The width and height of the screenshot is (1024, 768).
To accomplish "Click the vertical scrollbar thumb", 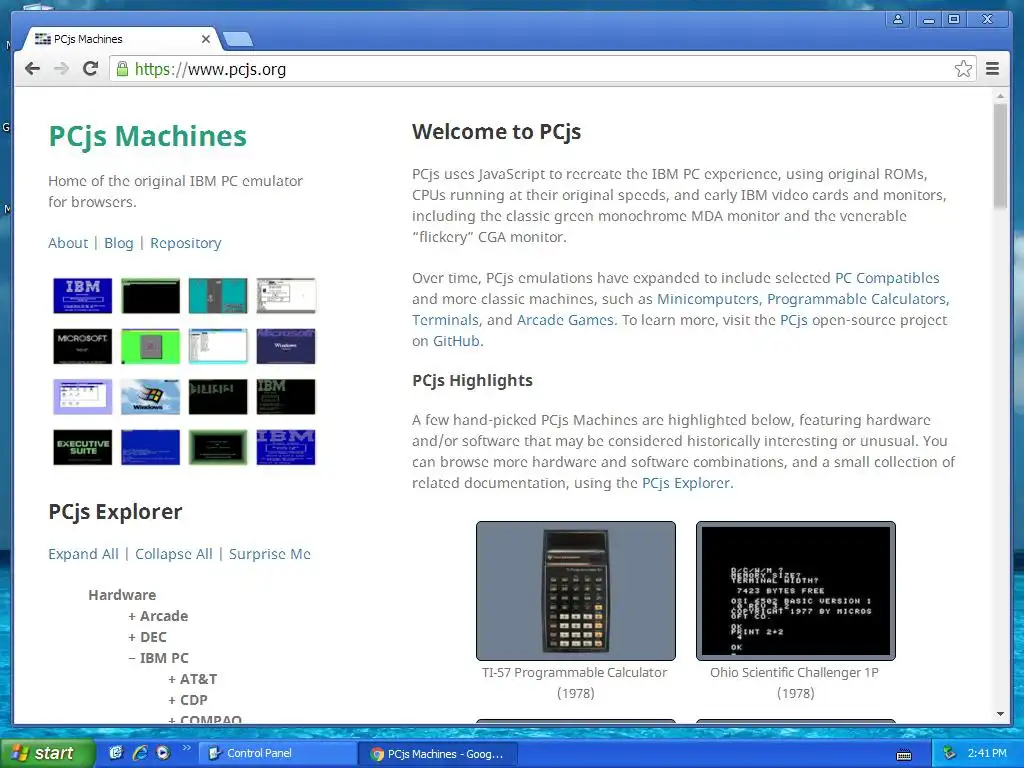I will pos(1000,156).
